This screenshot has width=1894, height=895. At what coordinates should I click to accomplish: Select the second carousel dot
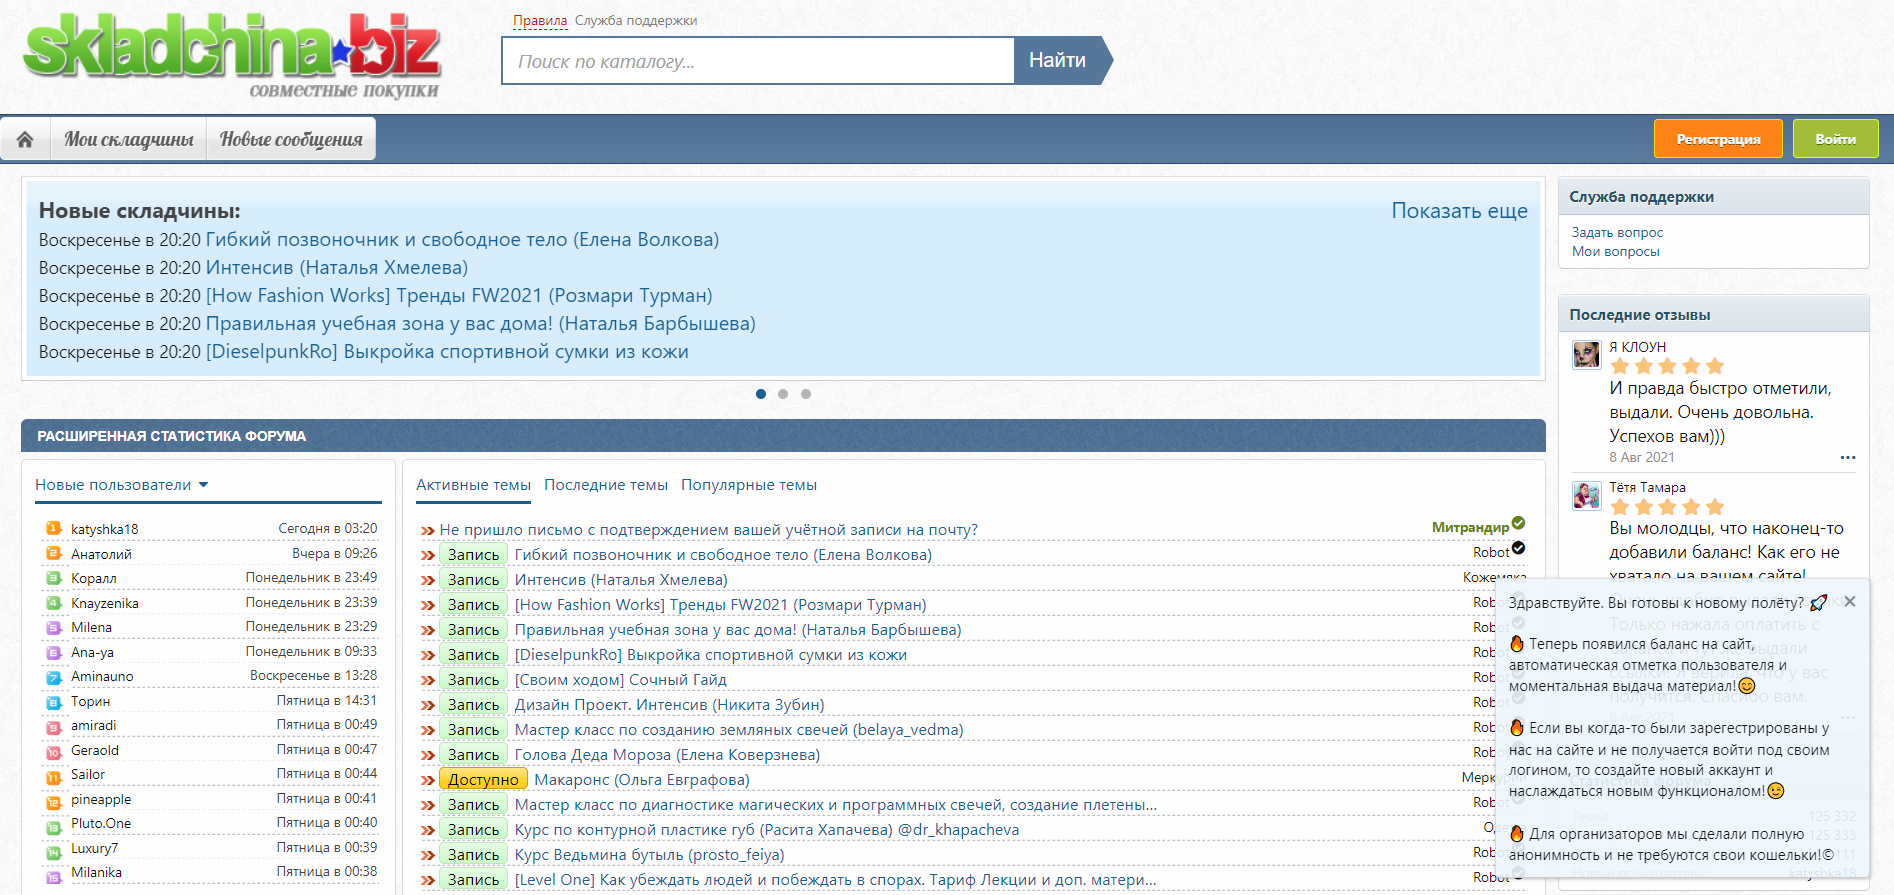(x=783, y=394)
